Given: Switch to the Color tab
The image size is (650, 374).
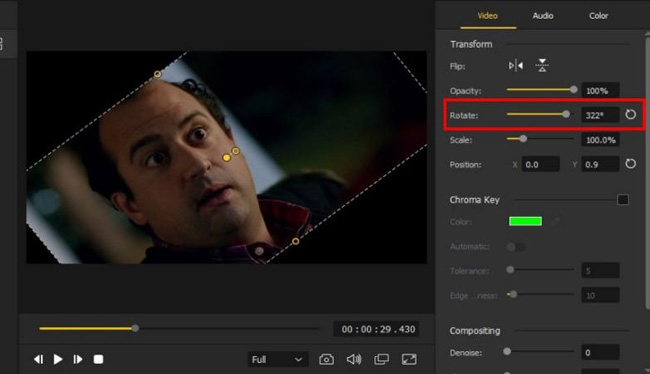Looking at the screenshot, I should [x=598, y=16].
